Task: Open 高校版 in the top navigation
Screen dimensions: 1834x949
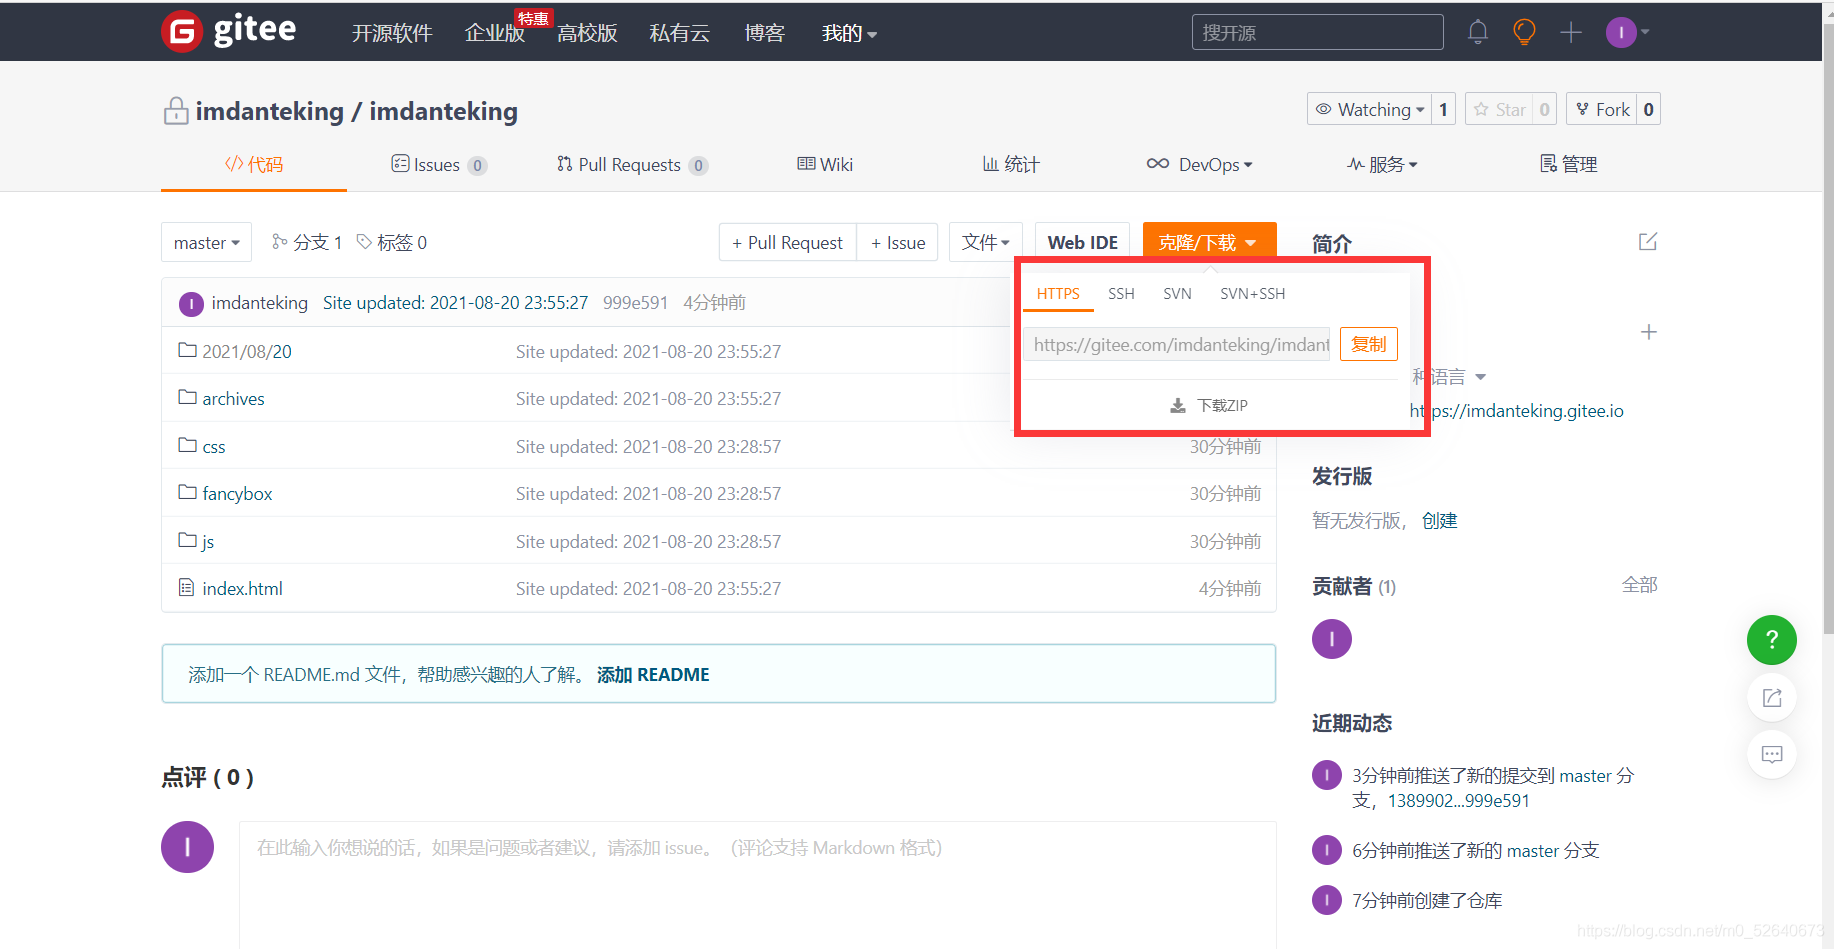Action: pos(587,33)
